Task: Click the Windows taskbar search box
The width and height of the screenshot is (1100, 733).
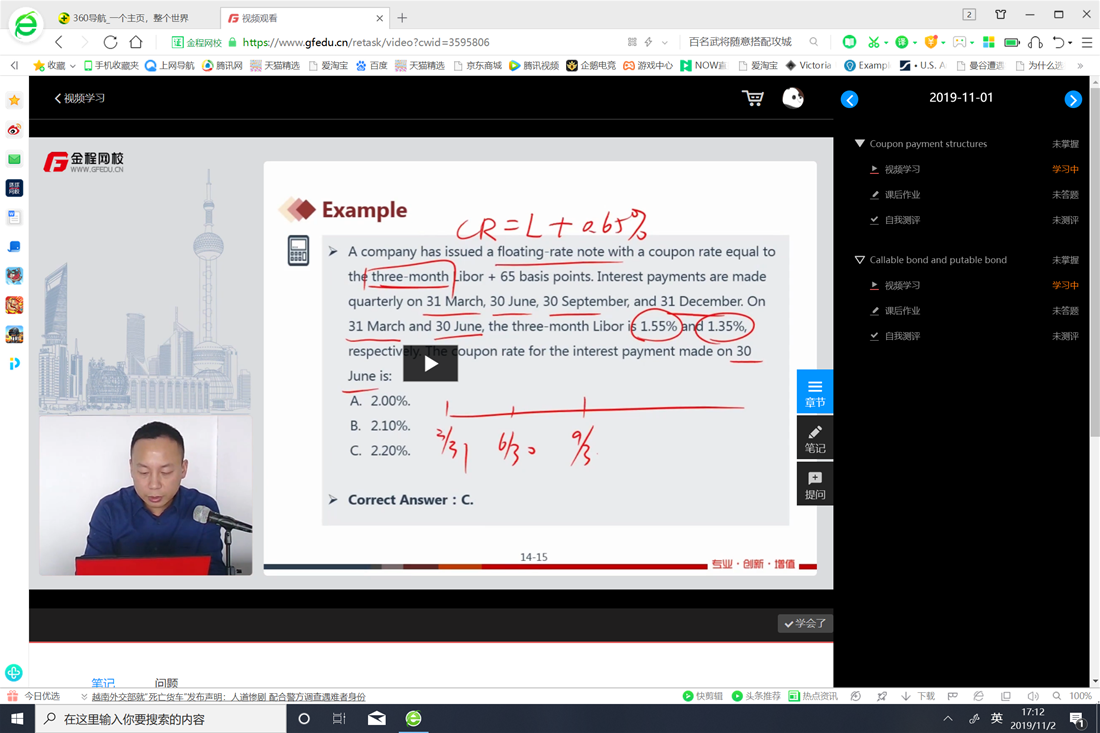Action: coord(160,719)
